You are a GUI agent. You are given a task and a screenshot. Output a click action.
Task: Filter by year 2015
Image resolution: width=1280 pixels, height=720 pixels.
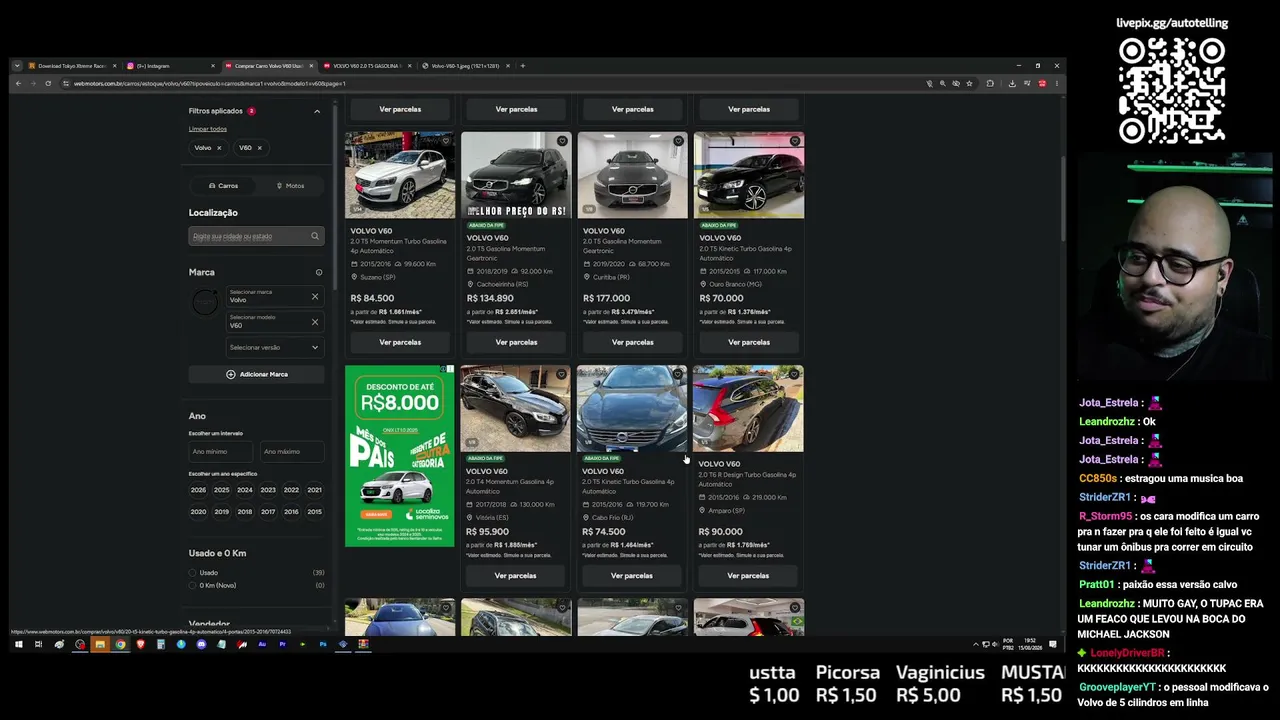pos(315,512)
